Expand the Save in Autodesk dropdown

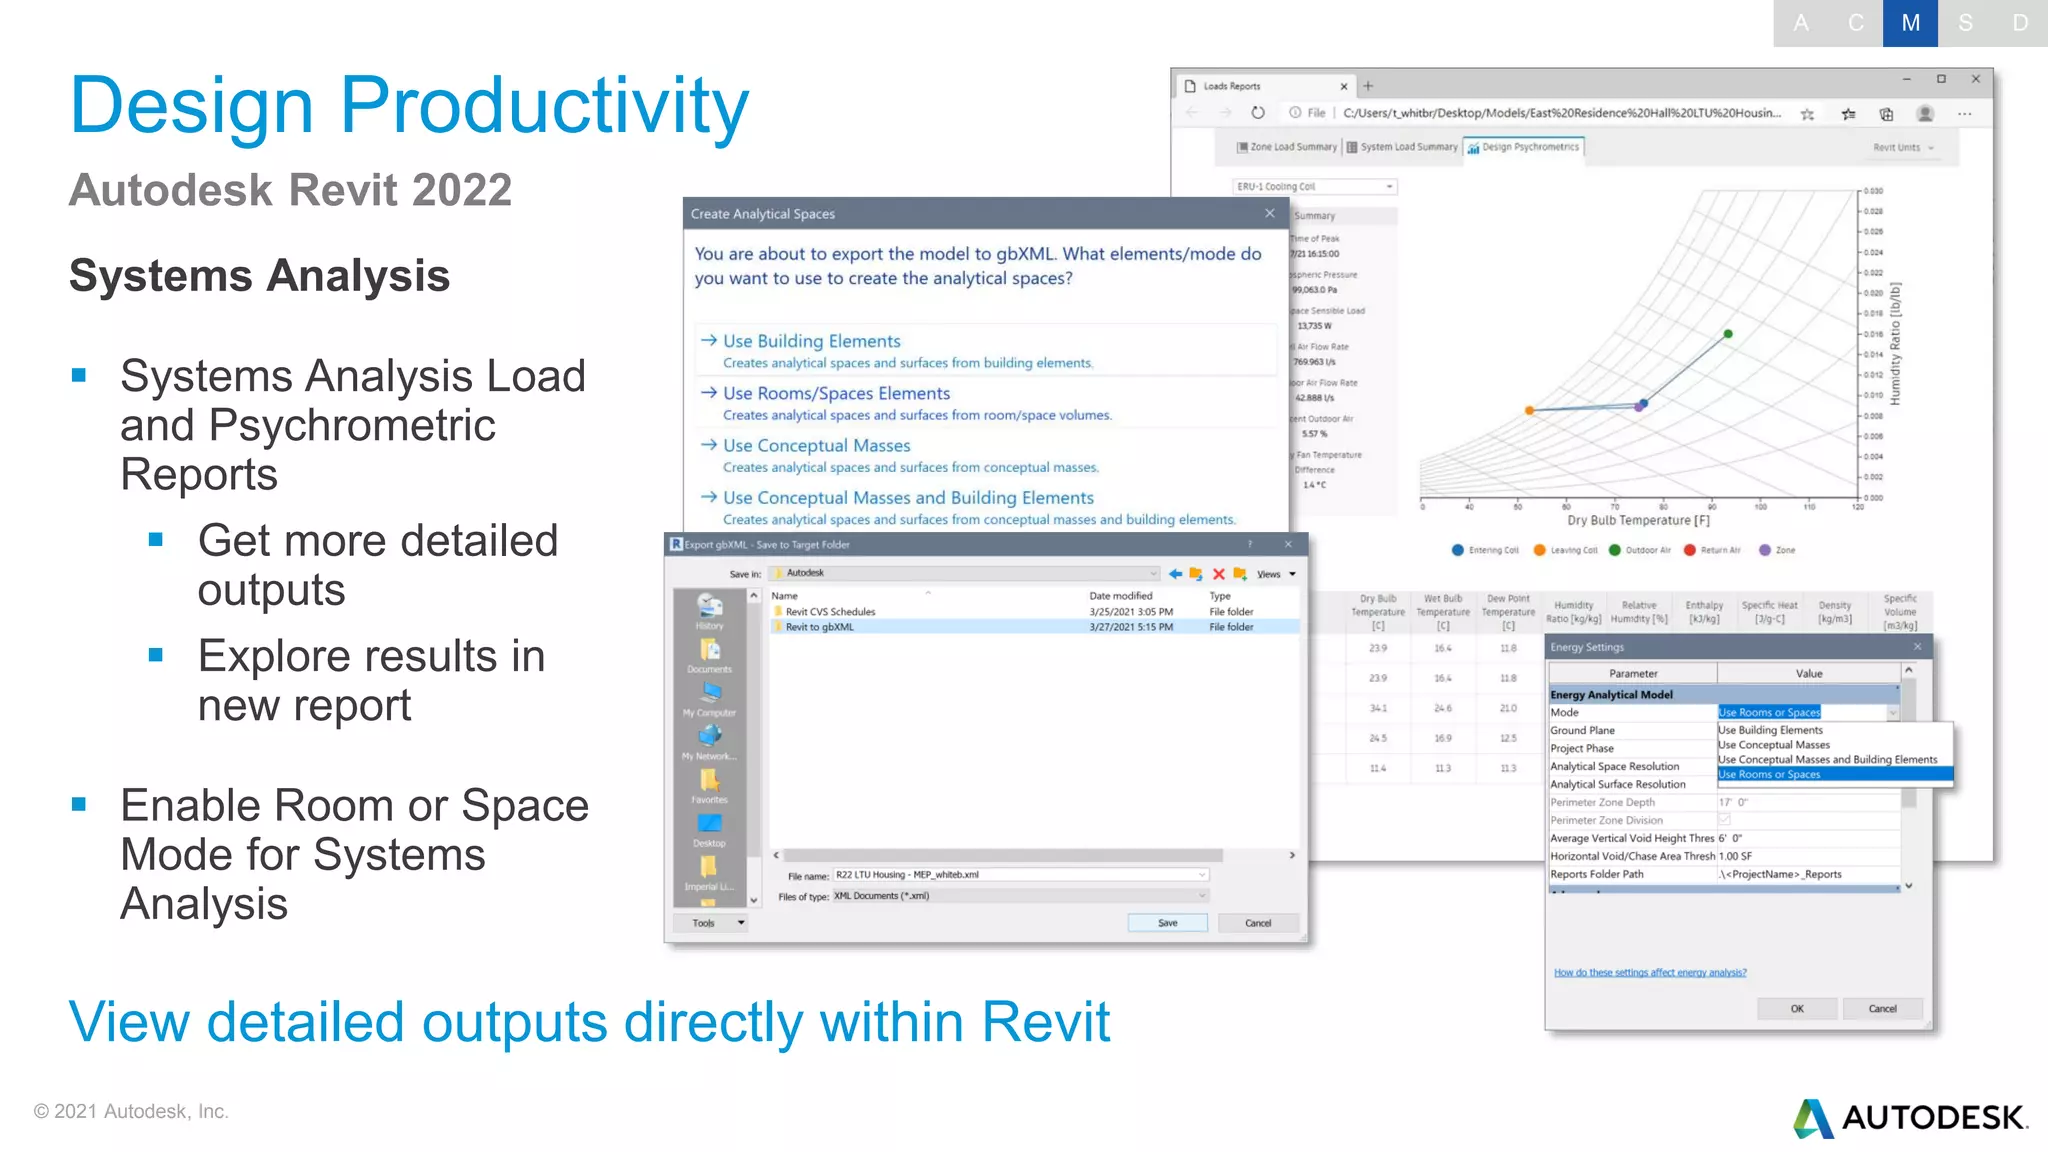tap(1154, 574)
